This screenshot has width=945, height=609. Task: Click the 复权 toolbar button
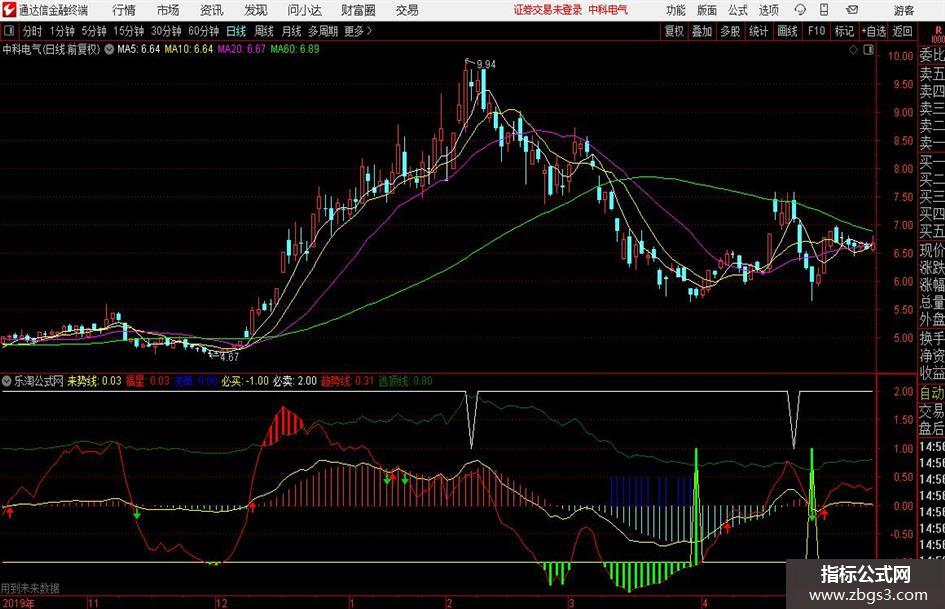[x=673, y=31]
